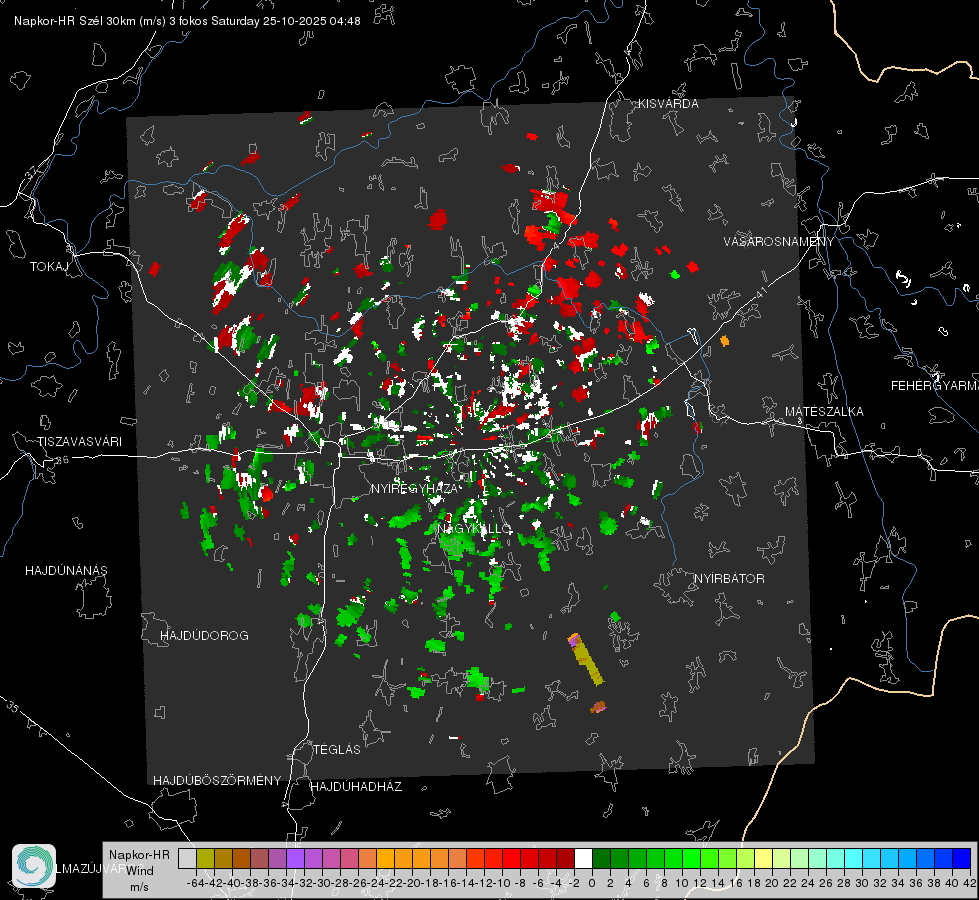979x900 pixels.
Task: Click the legend value label 42
Action: click(x=969, y=883)
